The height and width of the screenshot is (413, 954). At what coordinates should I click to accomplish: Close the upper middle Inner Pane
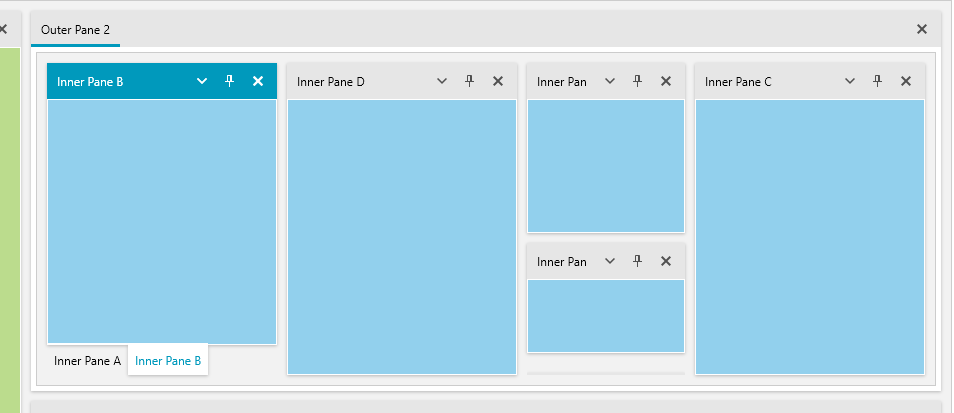[x=666, y=81]
